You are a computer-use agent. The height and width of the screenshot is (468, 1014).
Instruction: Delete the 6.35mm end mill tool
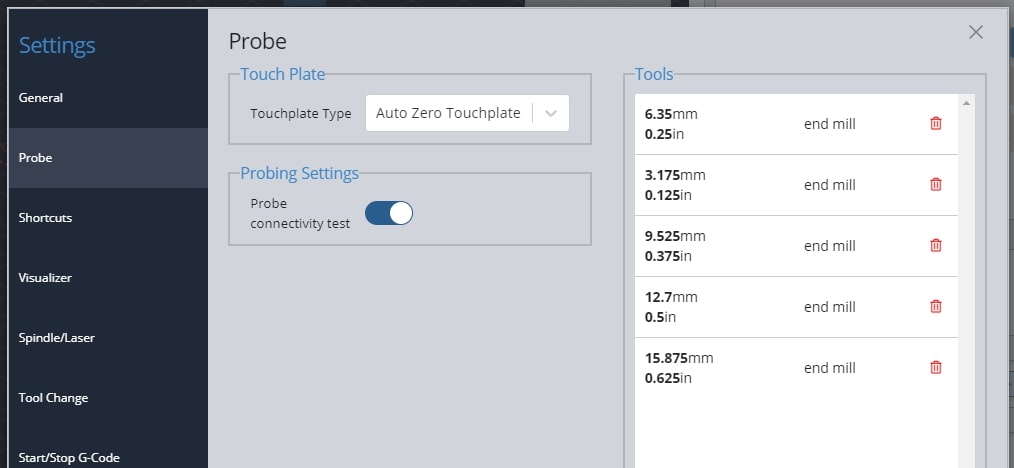click(x=935, y=124)
